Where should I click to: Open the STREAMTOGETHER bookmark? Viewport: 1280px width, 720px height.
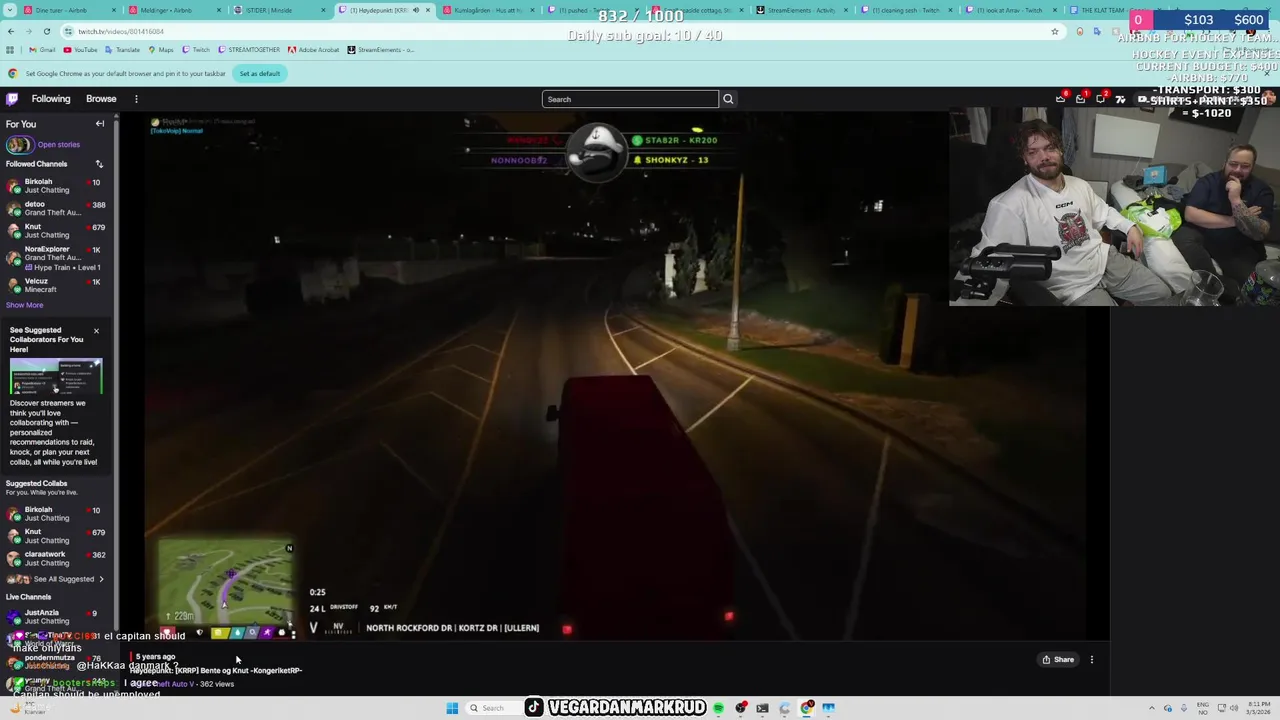(250, 50)
